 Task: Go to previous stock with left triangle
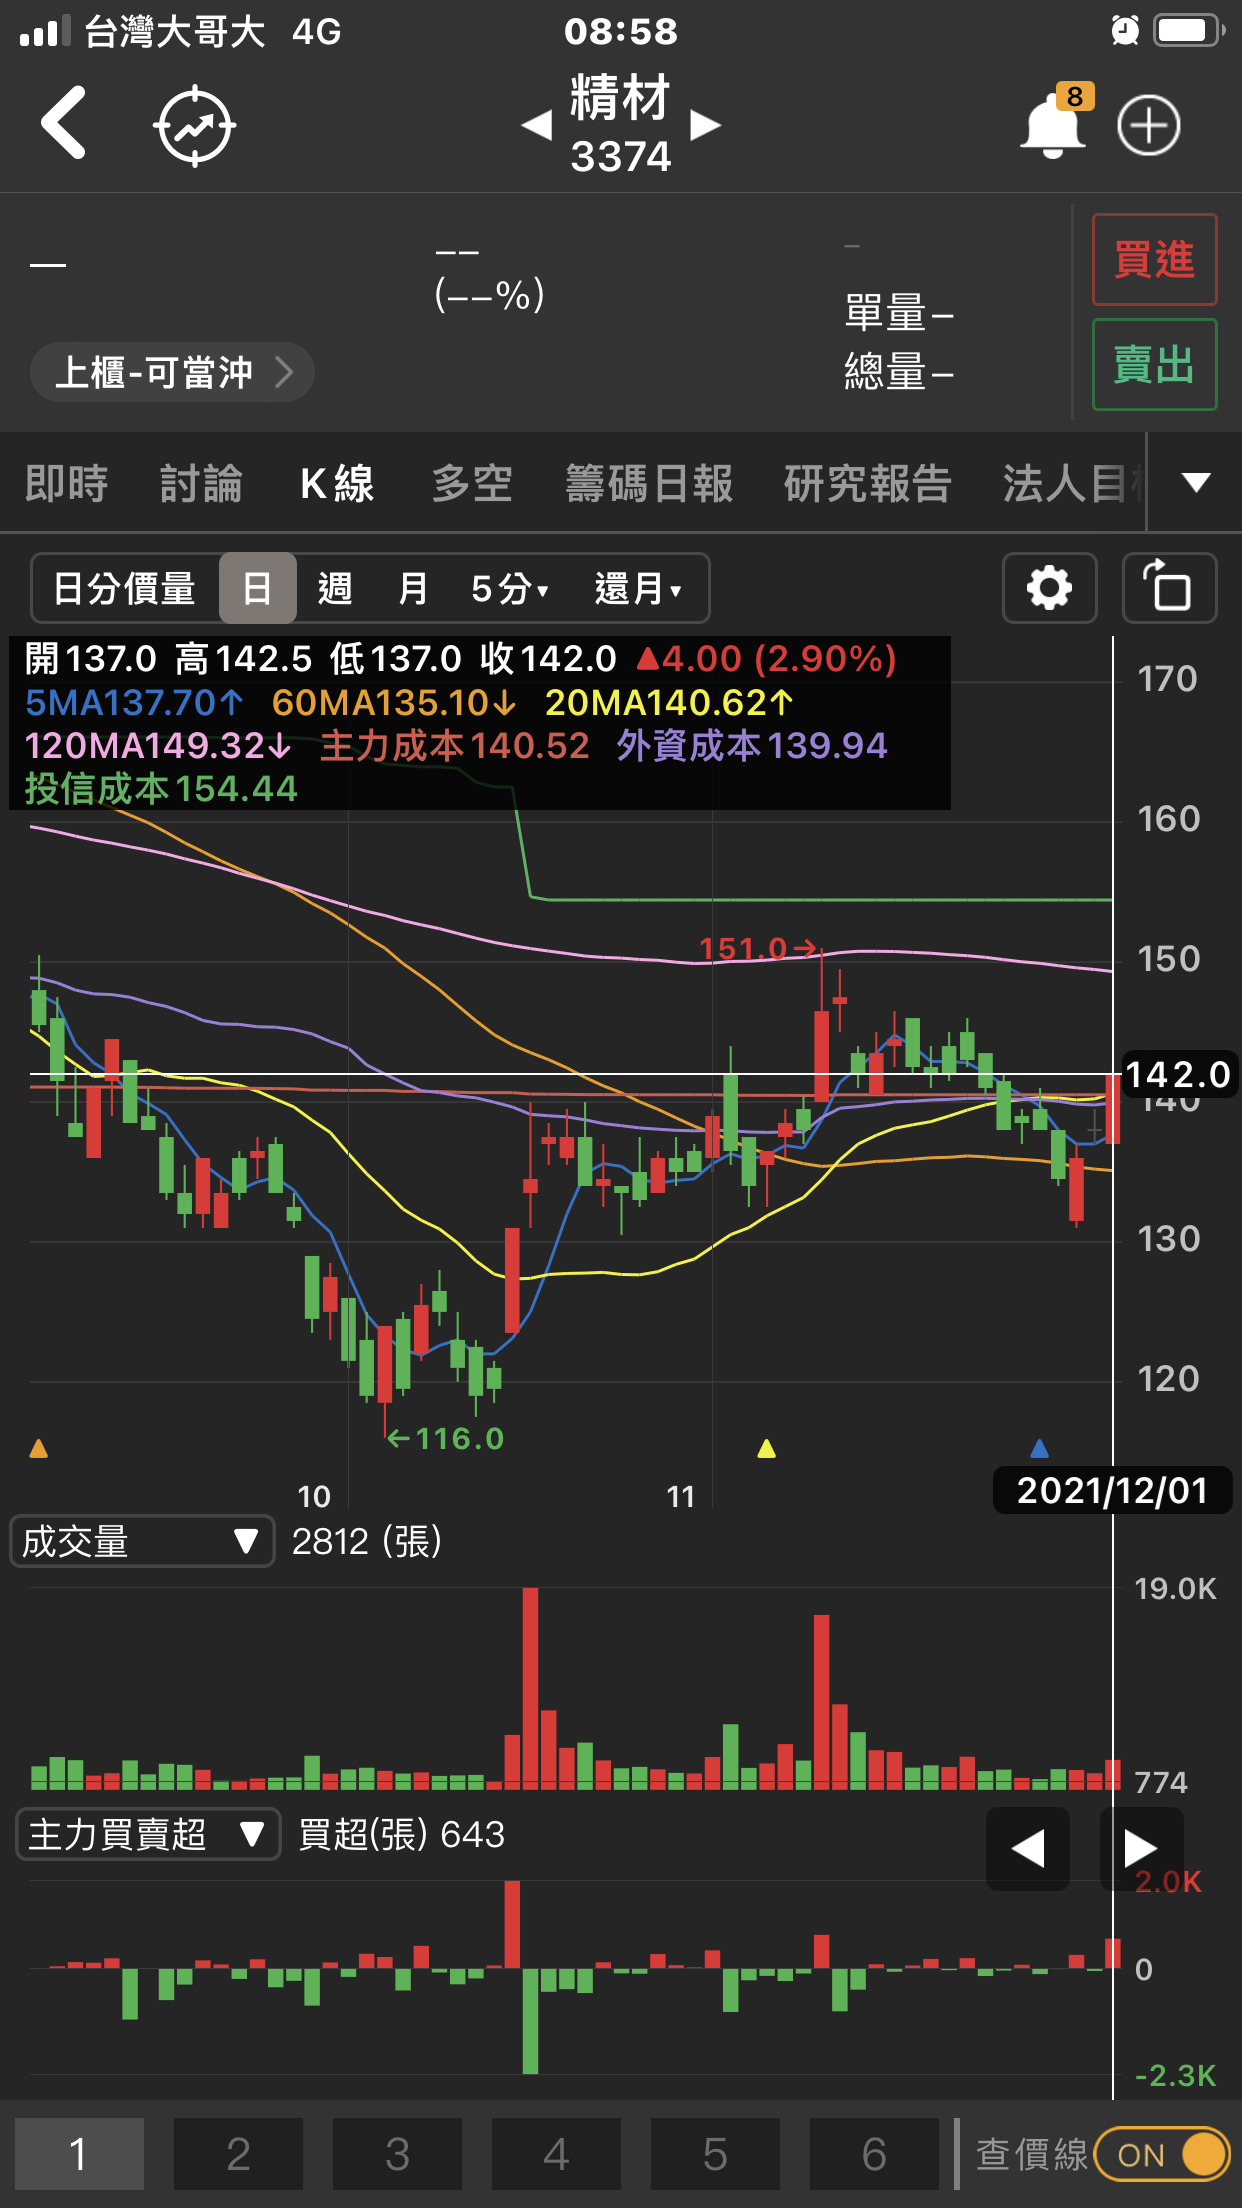[x=537, y=126]
